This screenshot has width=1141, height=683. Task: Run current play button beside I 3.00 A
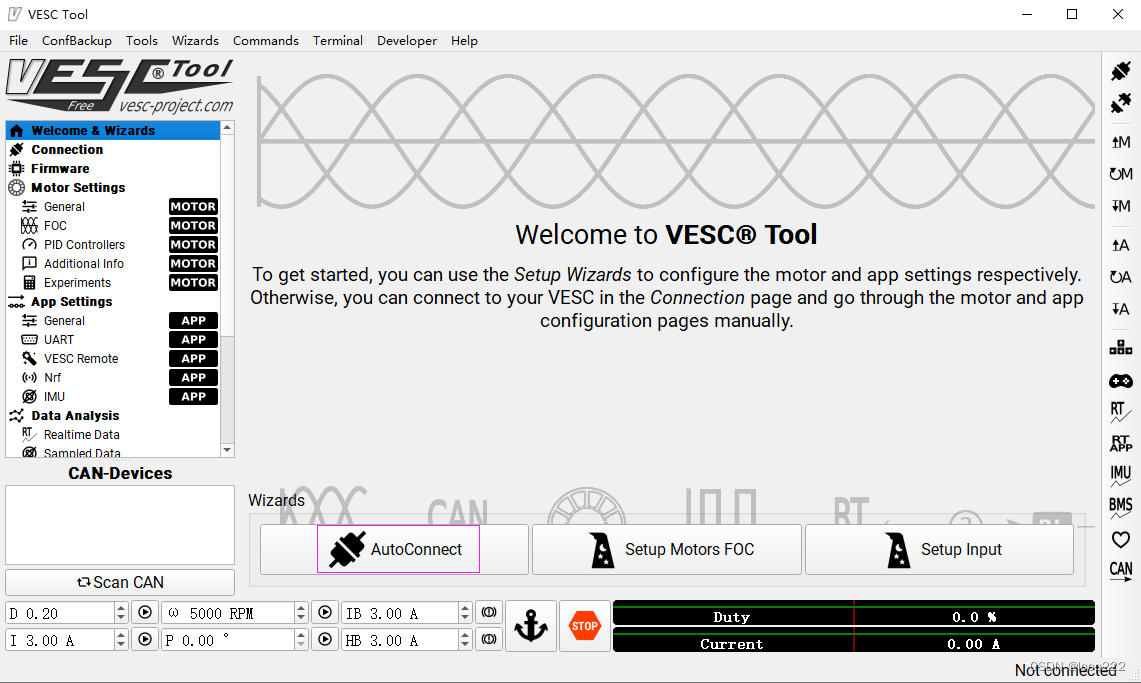point(145,639)
